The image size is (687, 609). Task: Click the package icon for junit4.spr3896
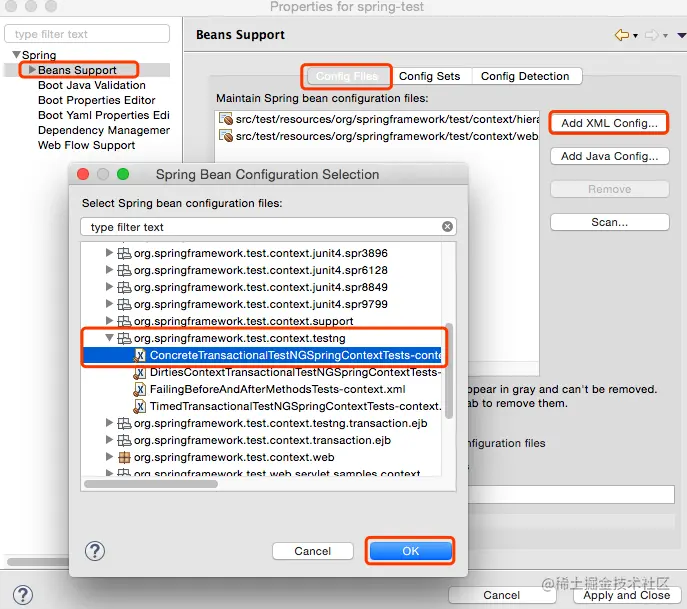click(124, 253)
